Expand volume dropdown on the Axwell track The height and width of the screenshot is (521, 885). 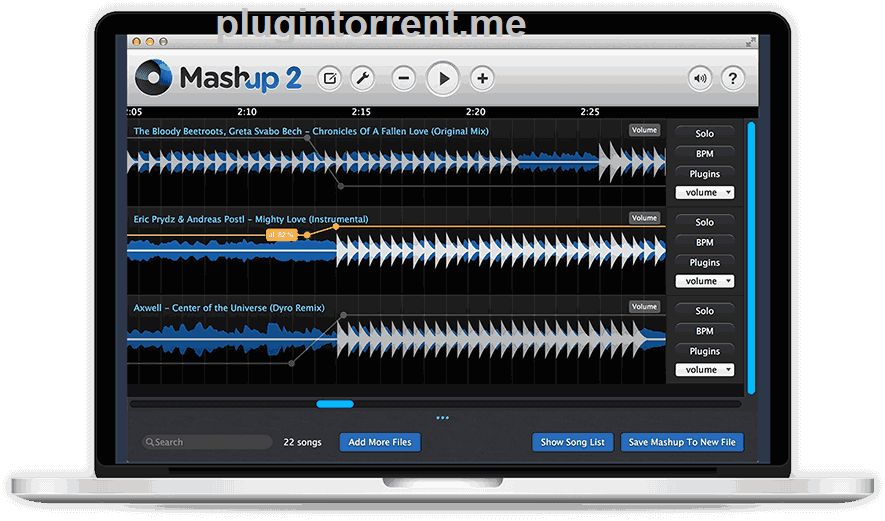[704, 370]
